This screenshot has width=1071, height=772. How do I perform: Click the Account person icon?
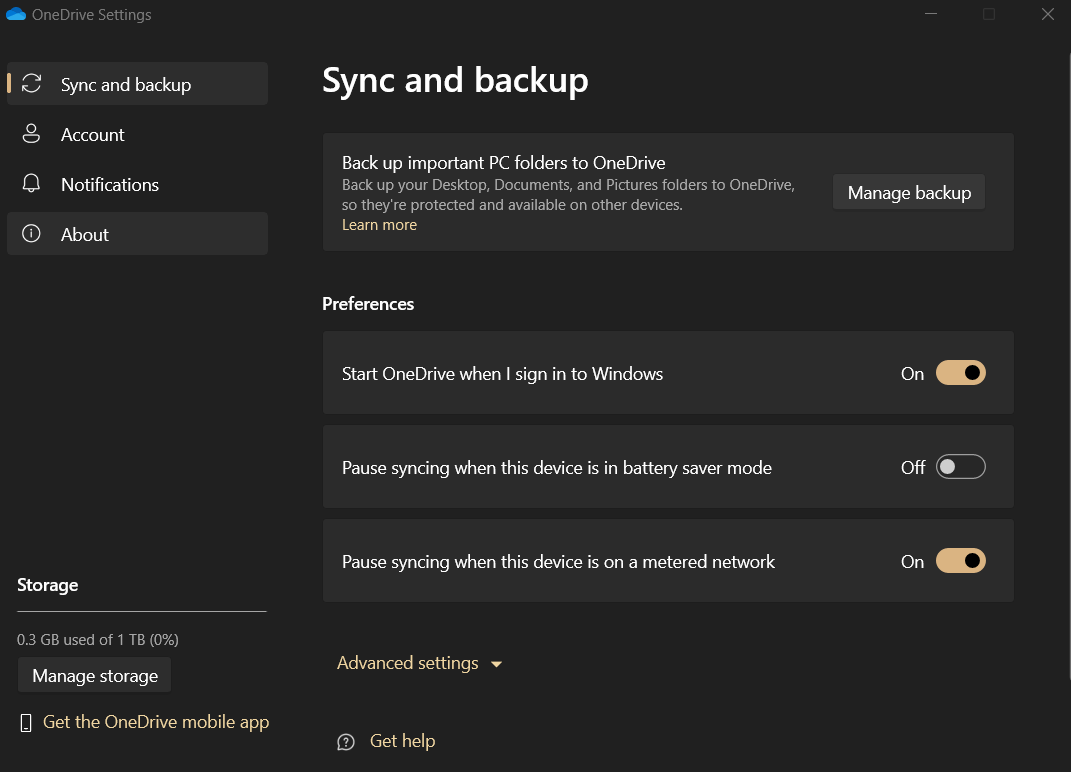coord(31,133)
